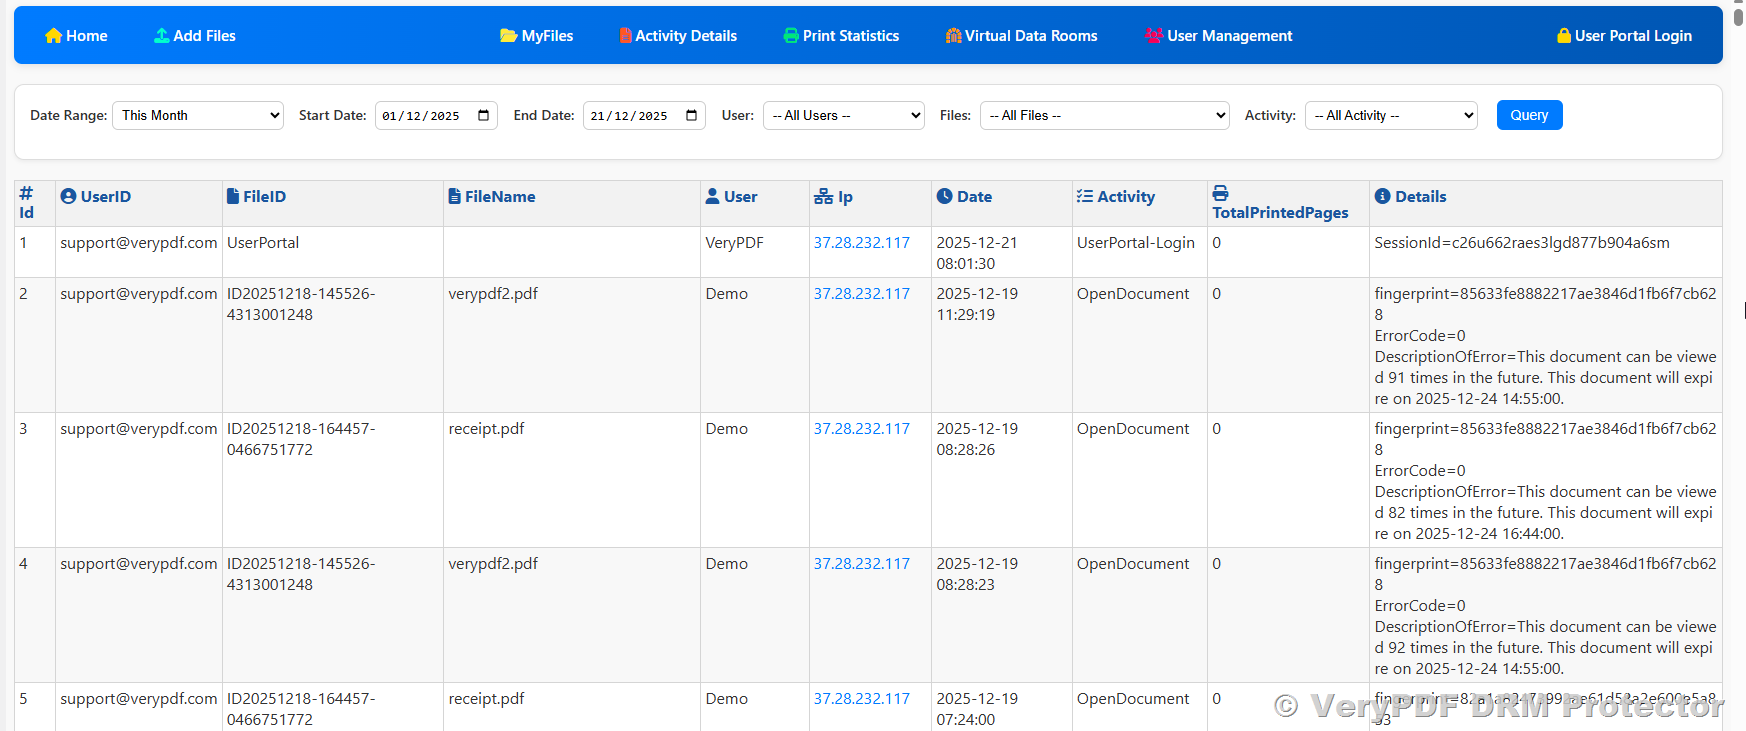Open the Start Date calendar picker icon
Image resolution: width=1746 pixels, height=731 pixels.
click(x=484, y=115)
